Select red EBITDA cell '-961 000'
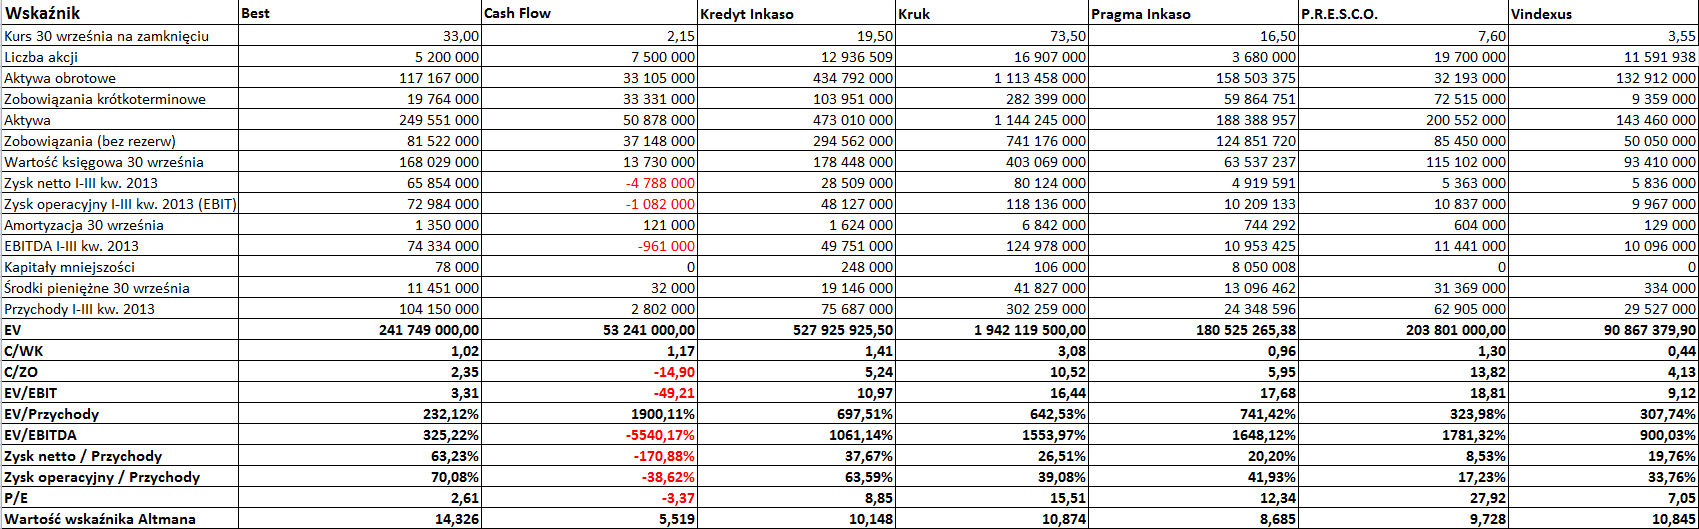This screenshot has height=529, width=1699. [665, 246]
